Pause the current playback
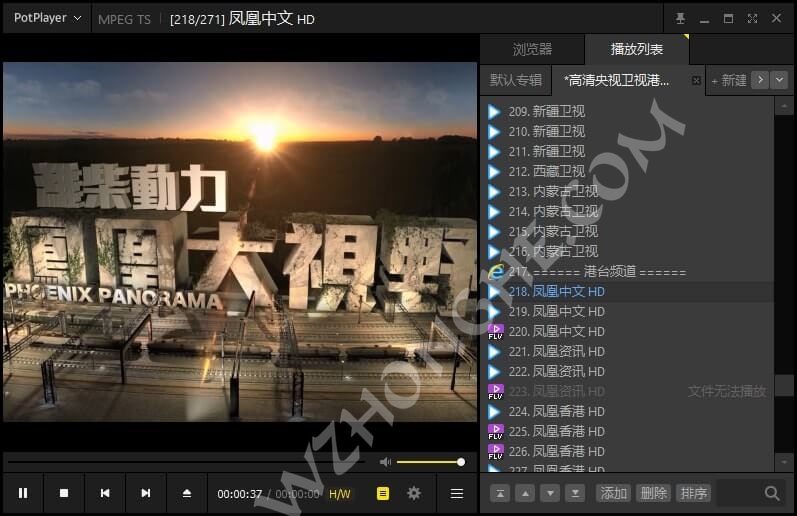 (x=23, y=493)
